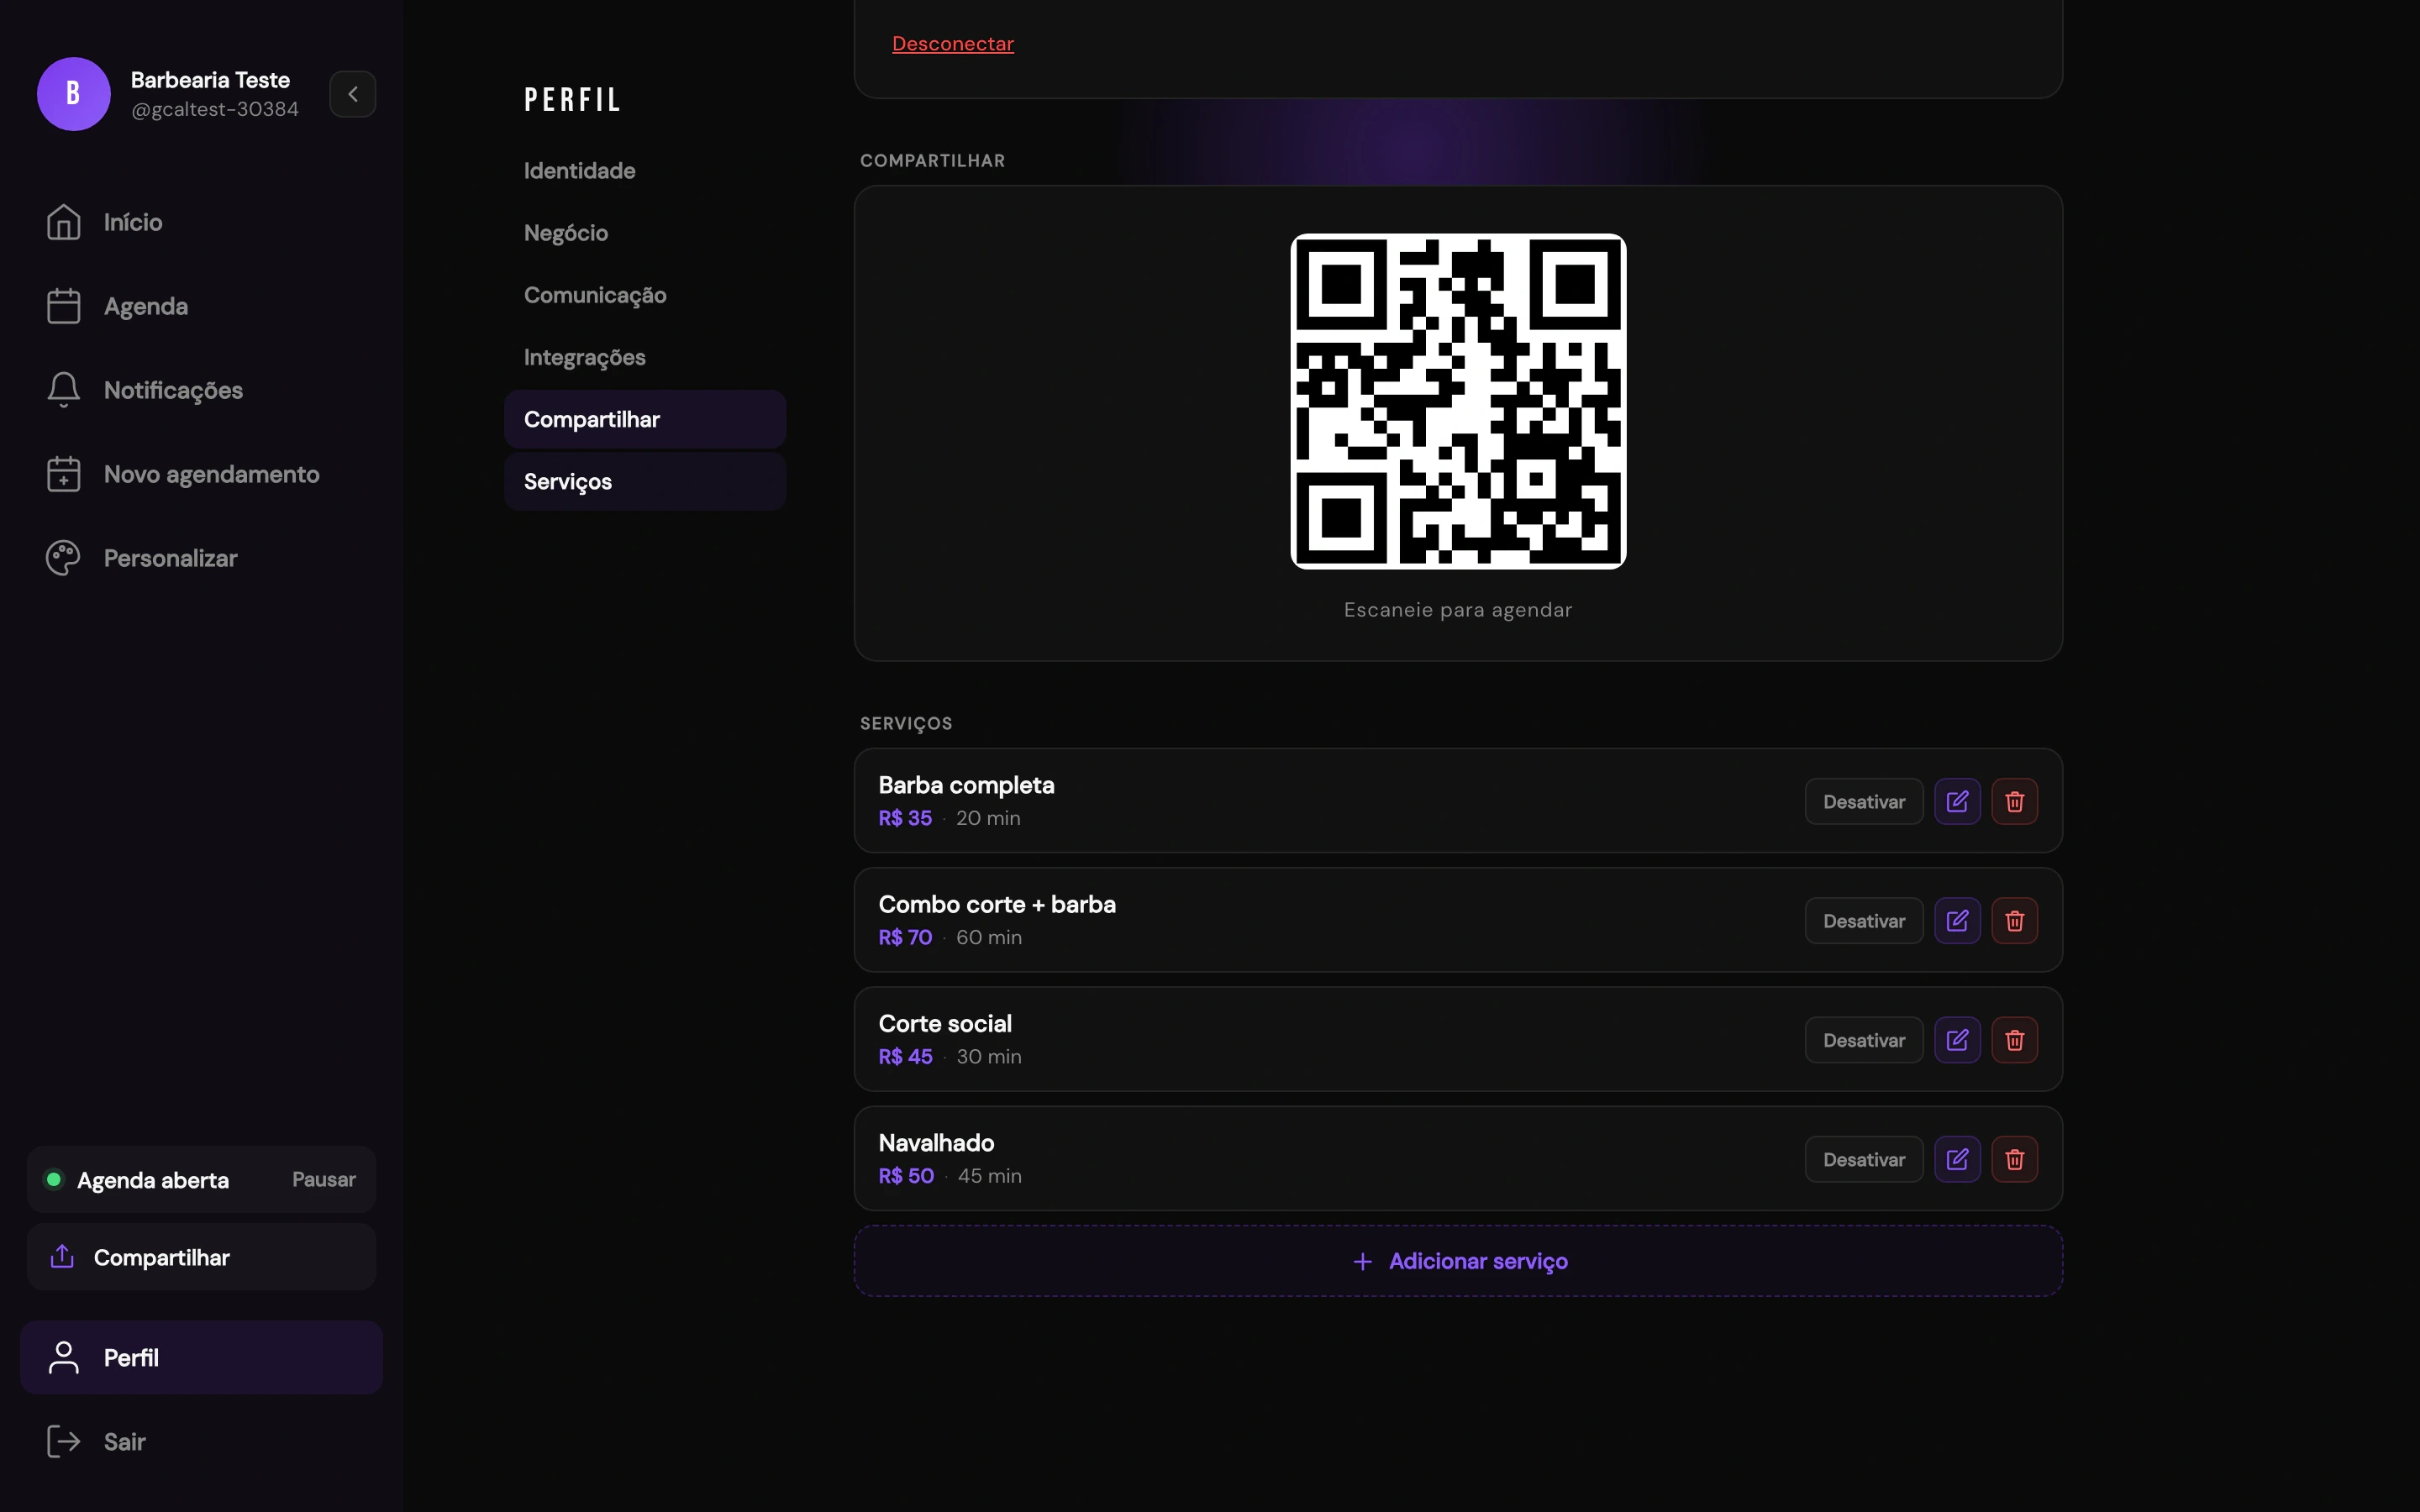
Task: Click the Barbearia Teste avatar circle
Action: point(73,94)
